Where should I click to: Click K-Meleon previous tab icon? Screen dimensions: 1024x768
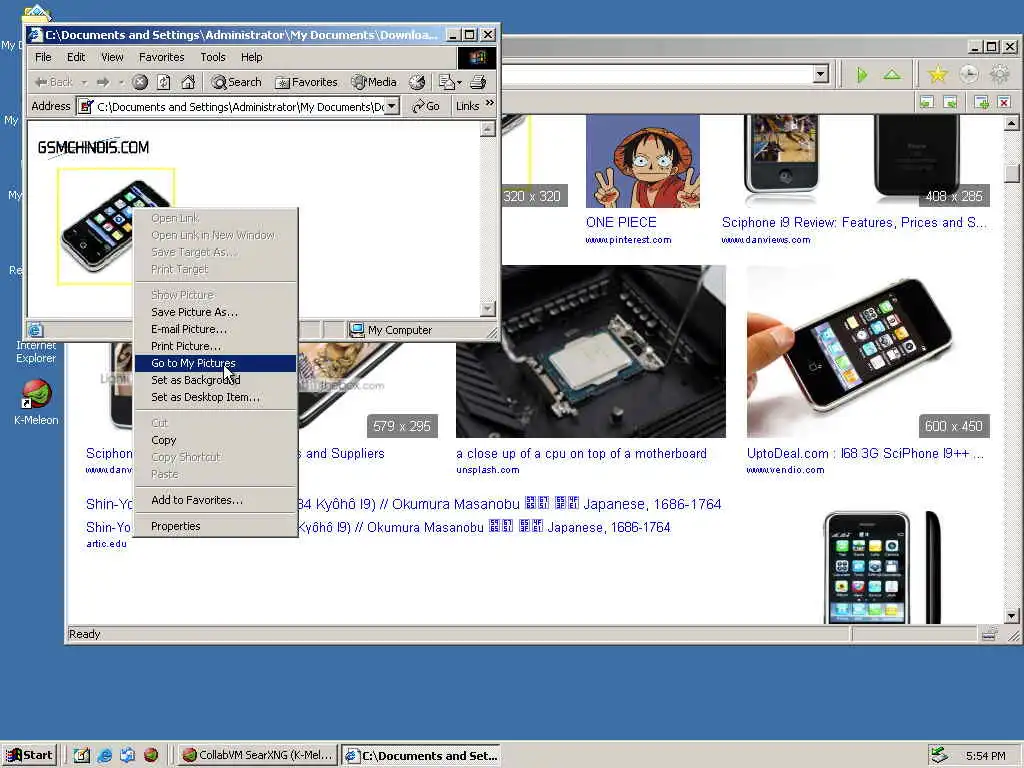tap(926, 102)
